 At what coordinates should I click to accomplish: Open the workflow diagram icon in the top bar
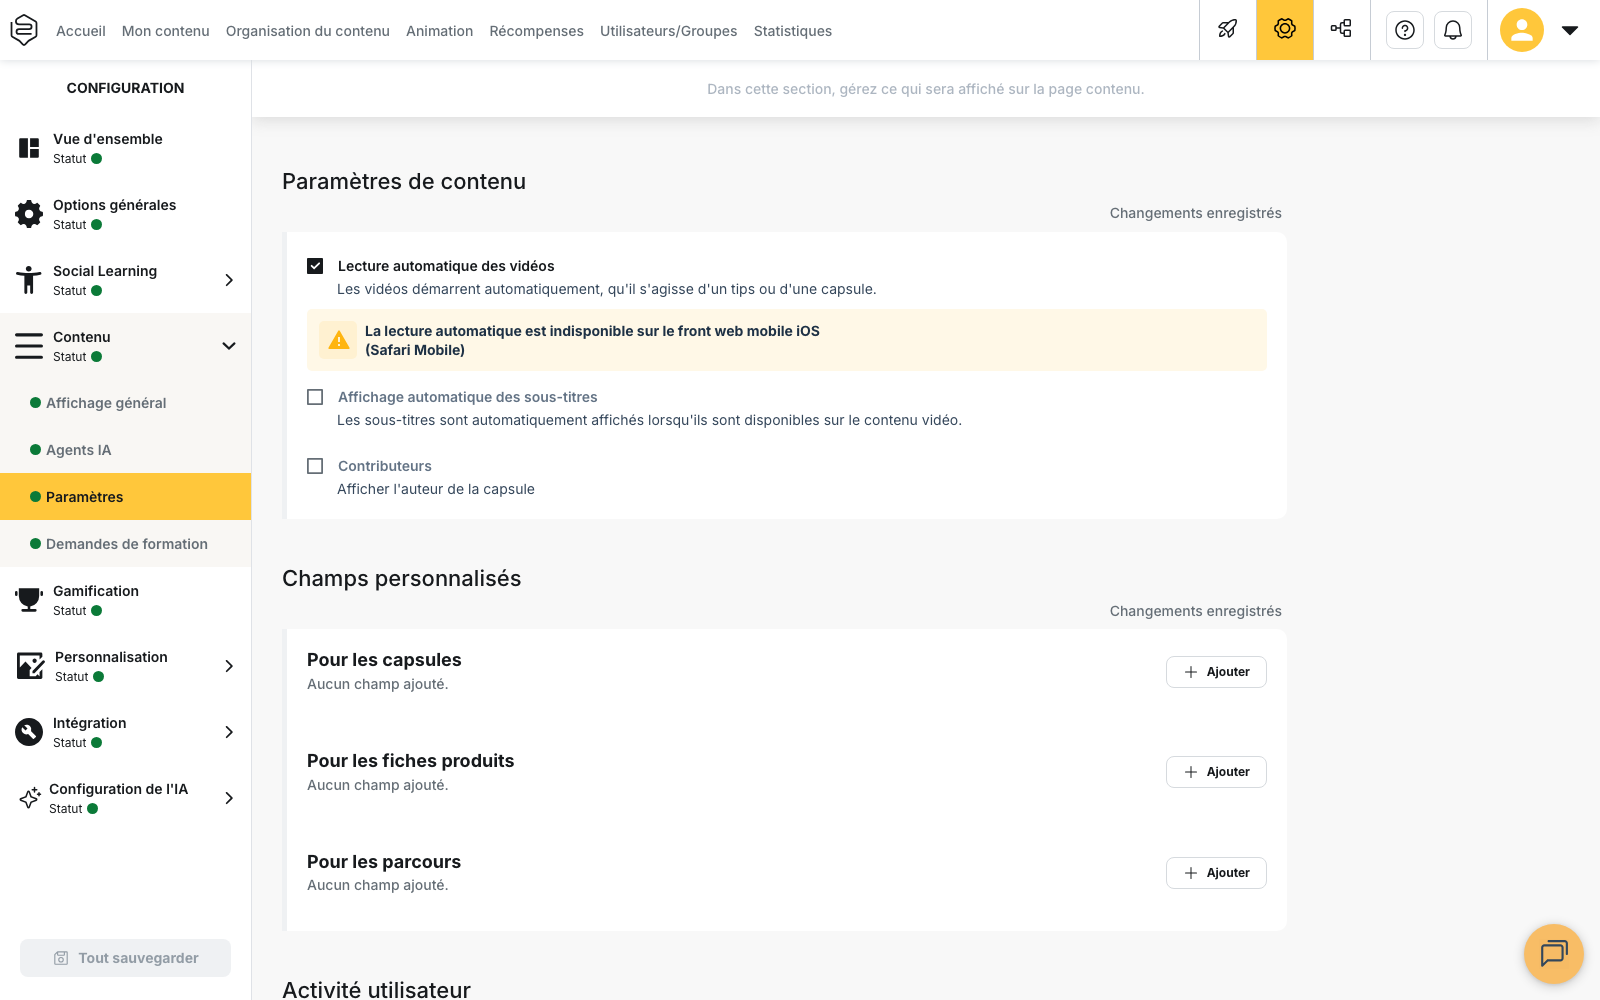[x=1341, y=30]
